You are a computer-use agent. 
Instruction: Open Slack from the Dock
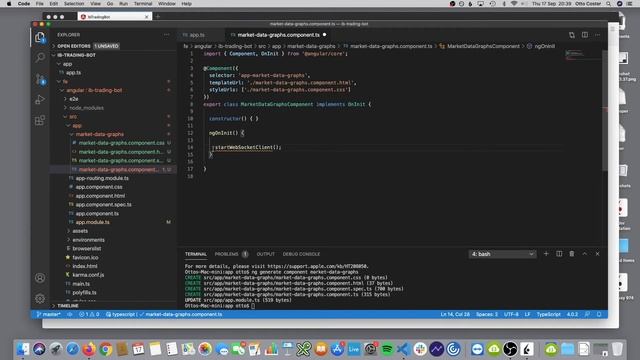pos(420,349)
